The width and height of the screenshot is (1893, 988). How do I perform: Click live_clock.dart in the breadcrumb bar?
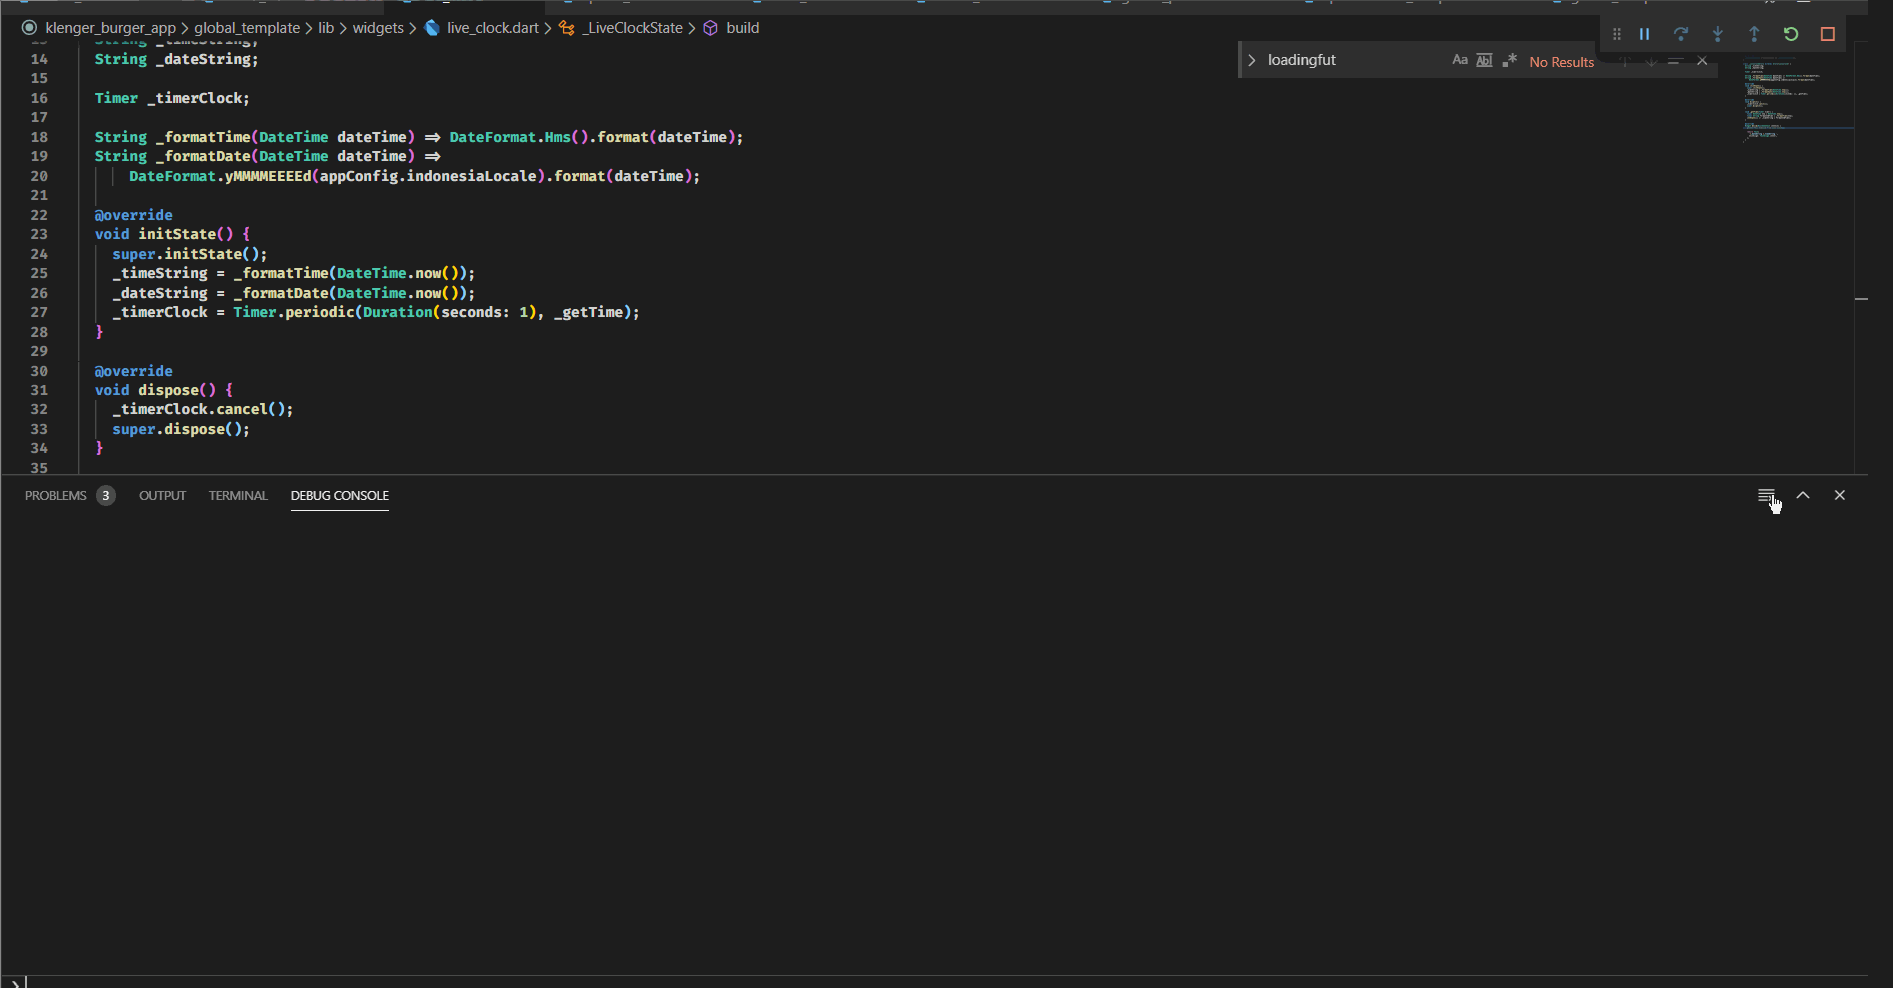point(491,27)
